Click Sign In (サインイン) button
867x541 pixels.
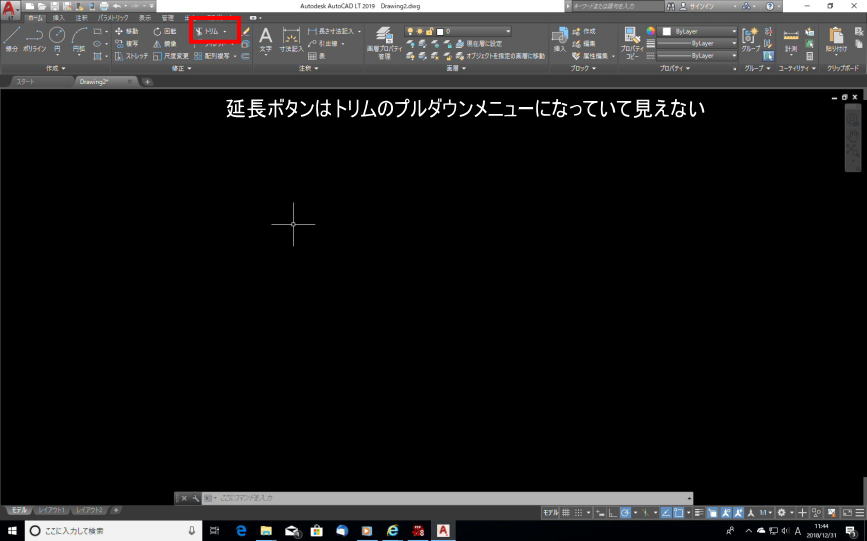[x=700, y=6]
